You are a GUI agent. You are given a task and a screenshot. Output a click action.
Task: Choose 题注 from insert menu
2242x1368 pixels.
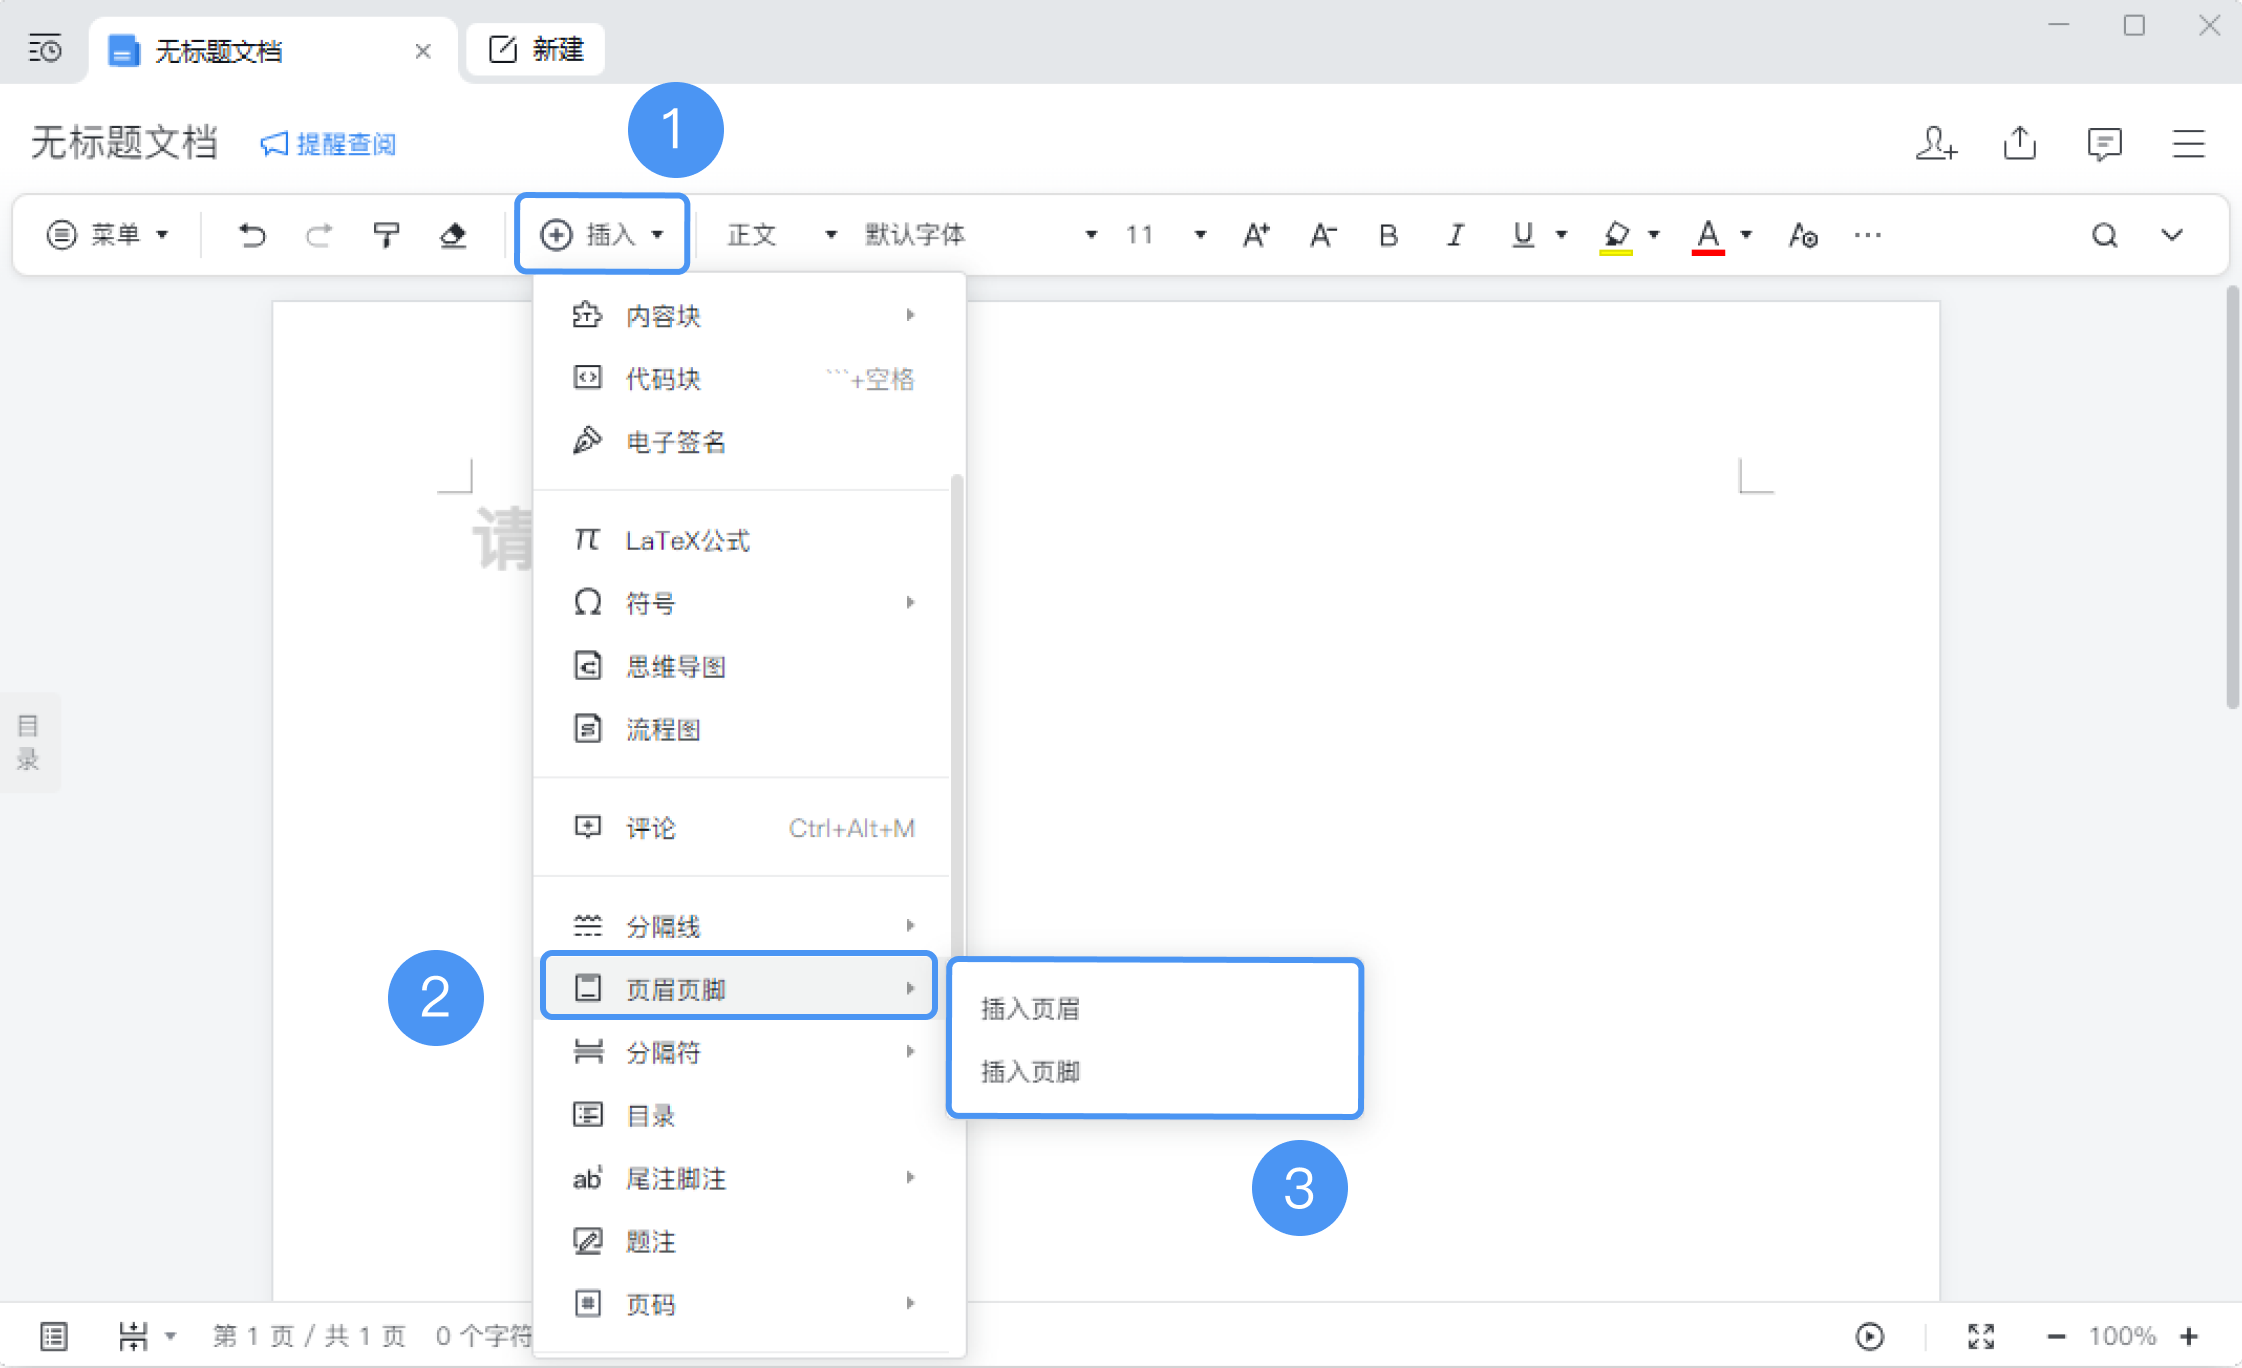744,1241
